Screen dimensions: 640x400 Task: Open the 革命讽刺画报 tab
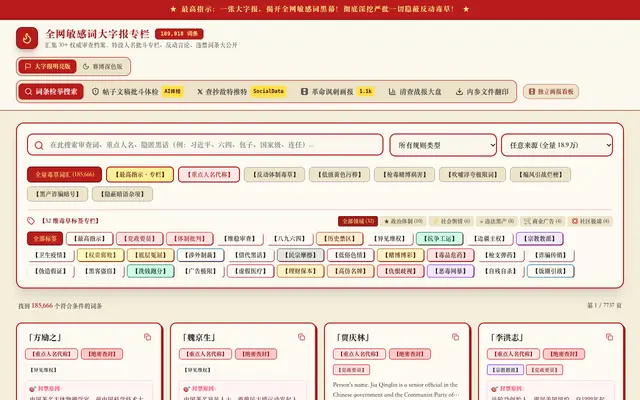(x=337, y=92)
